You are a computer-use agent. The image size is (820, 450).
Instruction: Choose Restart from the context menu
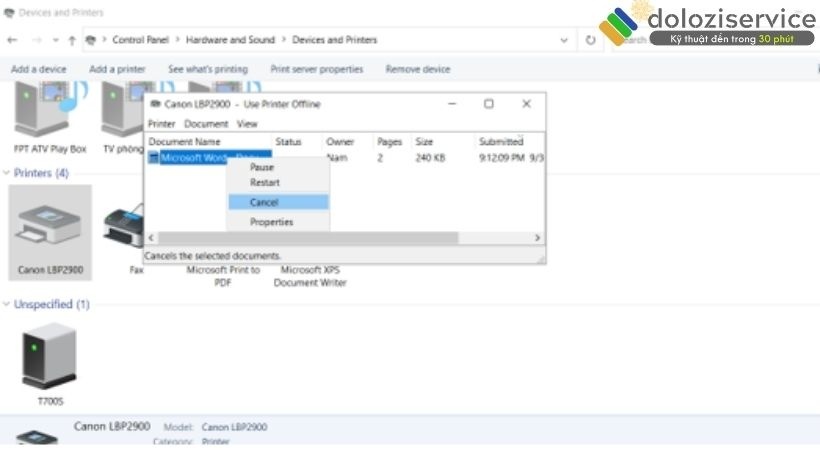[278, 183]
